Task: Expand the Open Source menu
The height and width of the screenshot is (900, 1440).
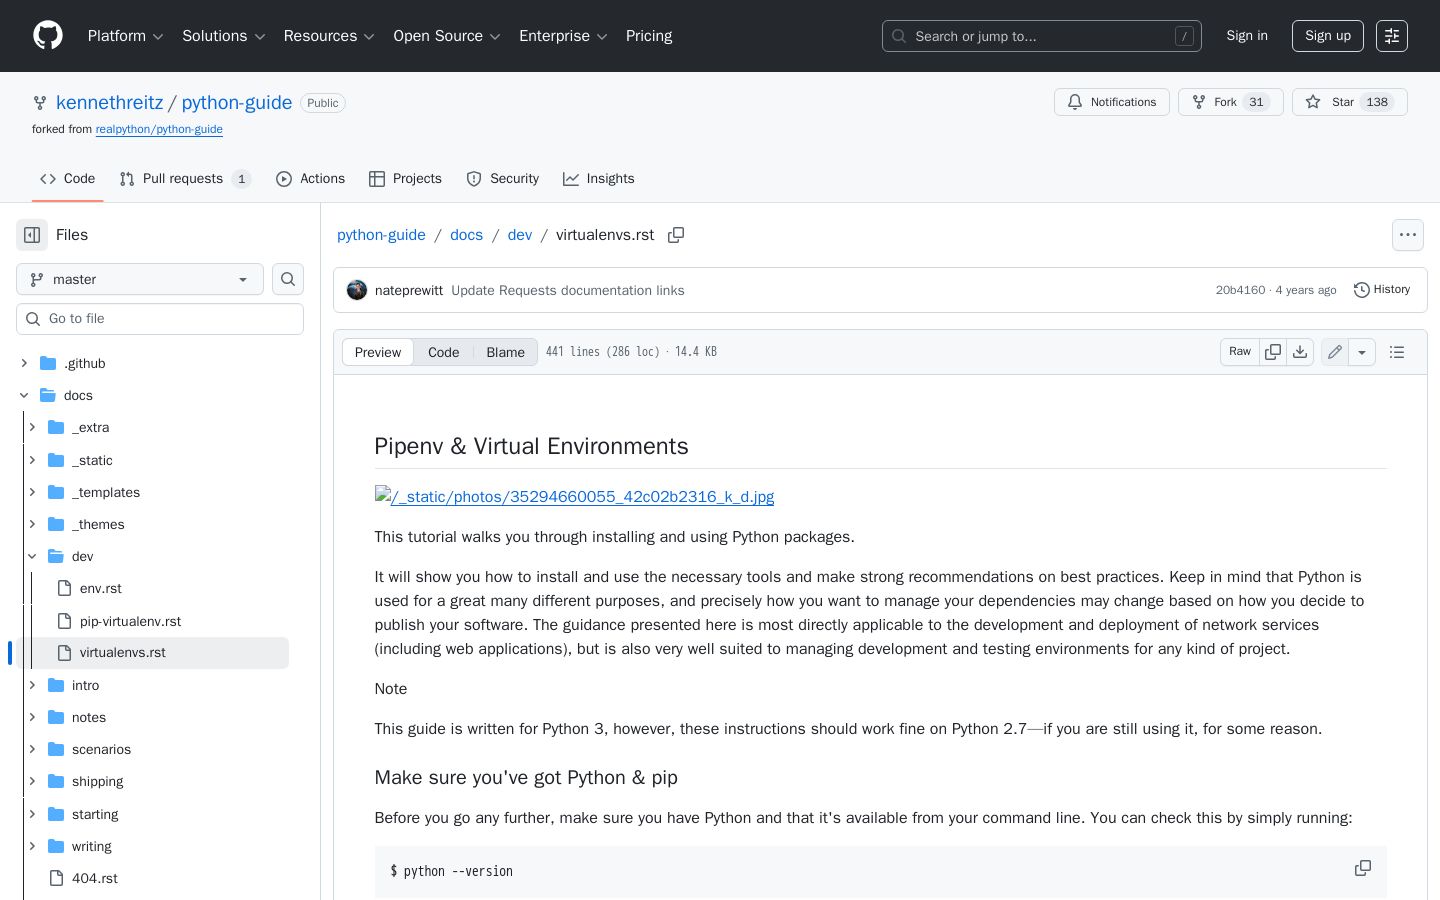Action: [447, 36]
